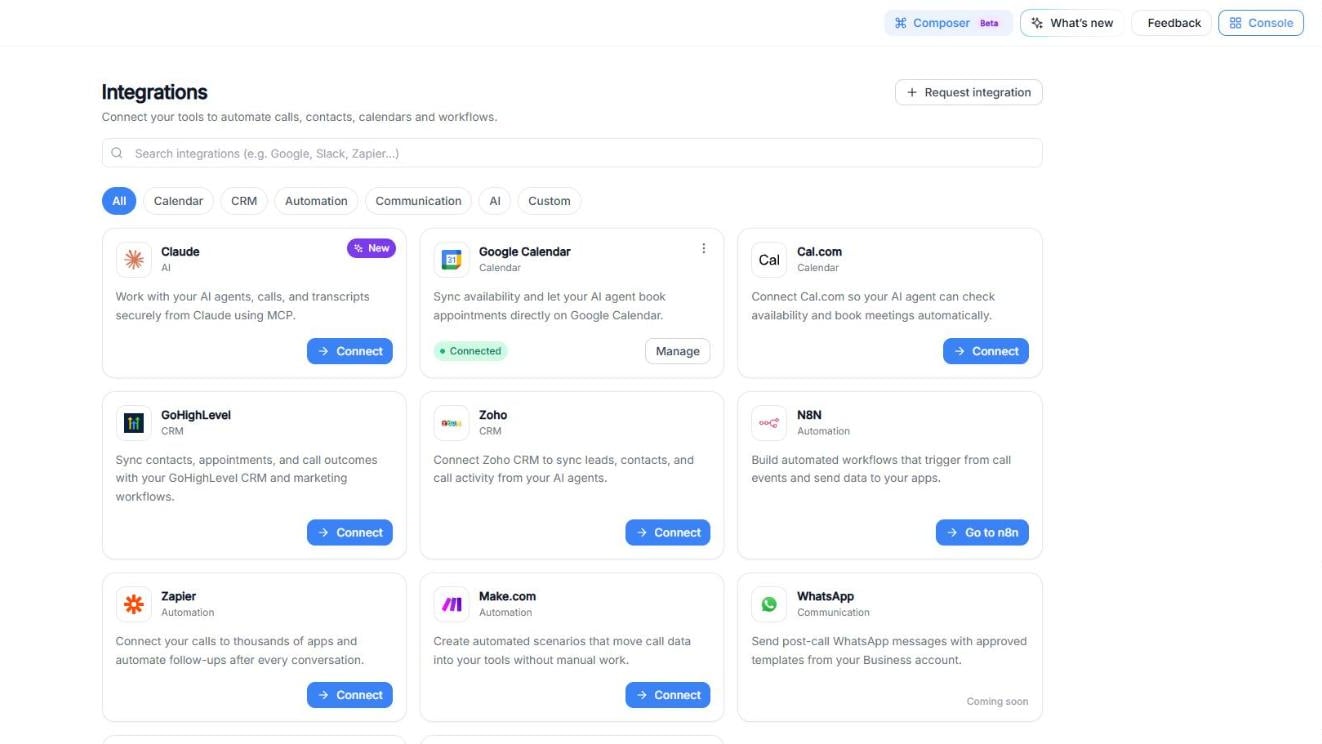Click the Zoho logo icon
Viewport: 1322px width, 744px height.
click(452, 423)
